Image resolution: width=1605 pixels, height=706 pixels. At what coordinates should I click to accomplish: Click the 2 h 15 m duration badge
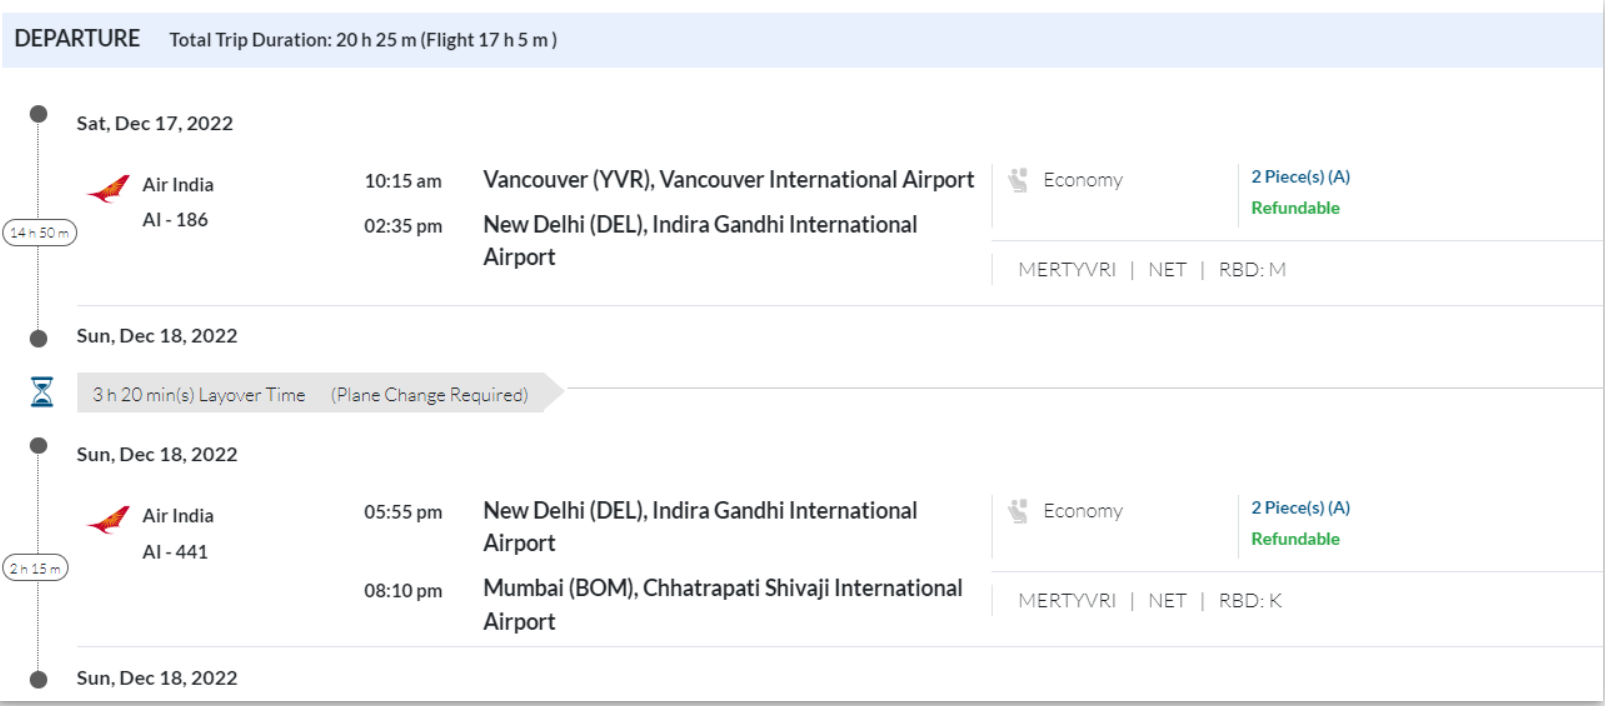(x=35, y=569)
